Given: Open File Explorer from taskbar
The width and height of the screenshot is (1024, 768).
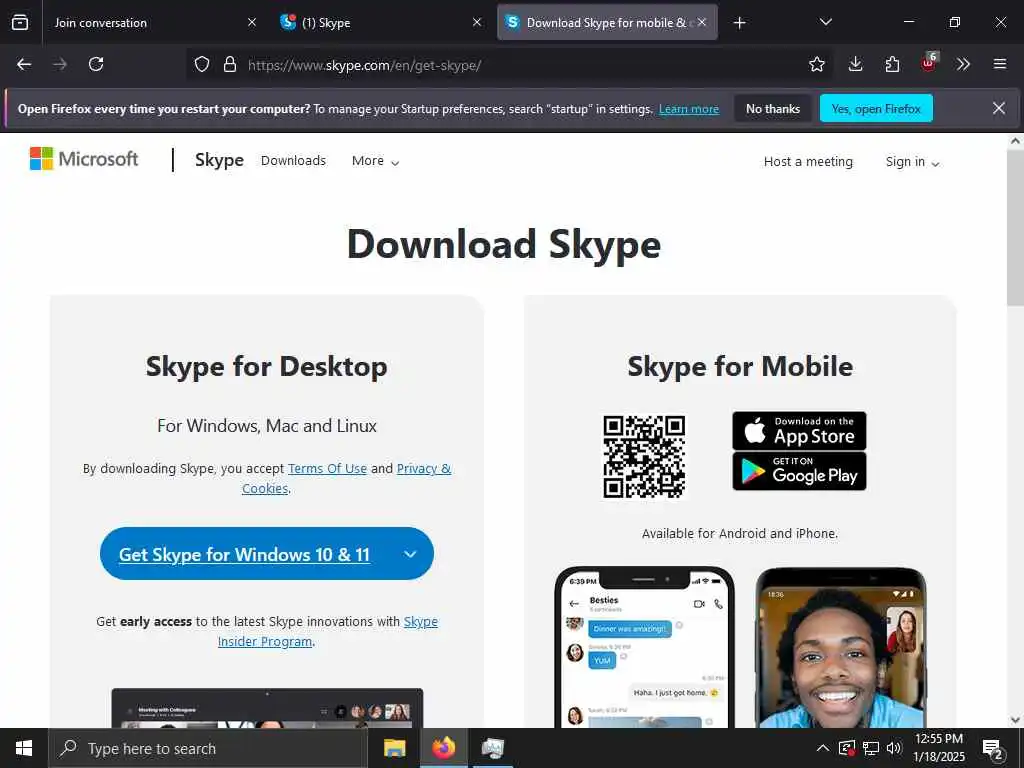Looking at the screenshot, I should click(394, 748).
